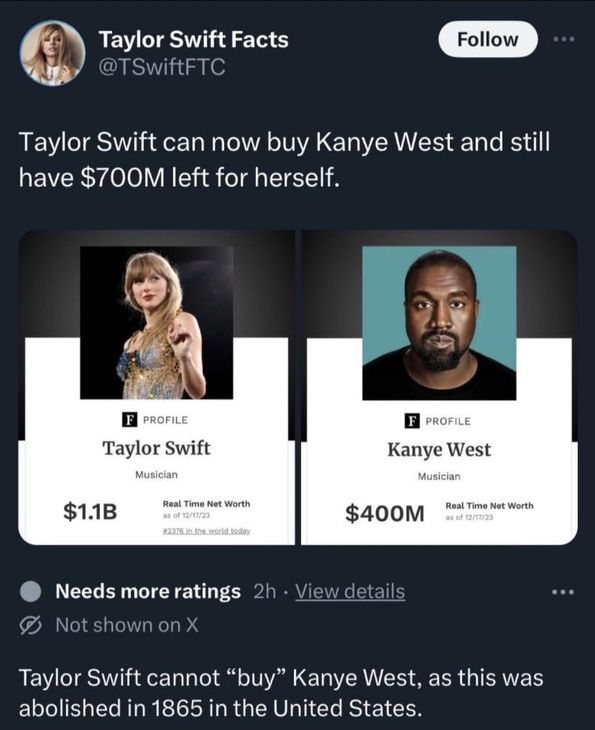
Task: Click the $400M net worth figure
Action: point(385,513)
